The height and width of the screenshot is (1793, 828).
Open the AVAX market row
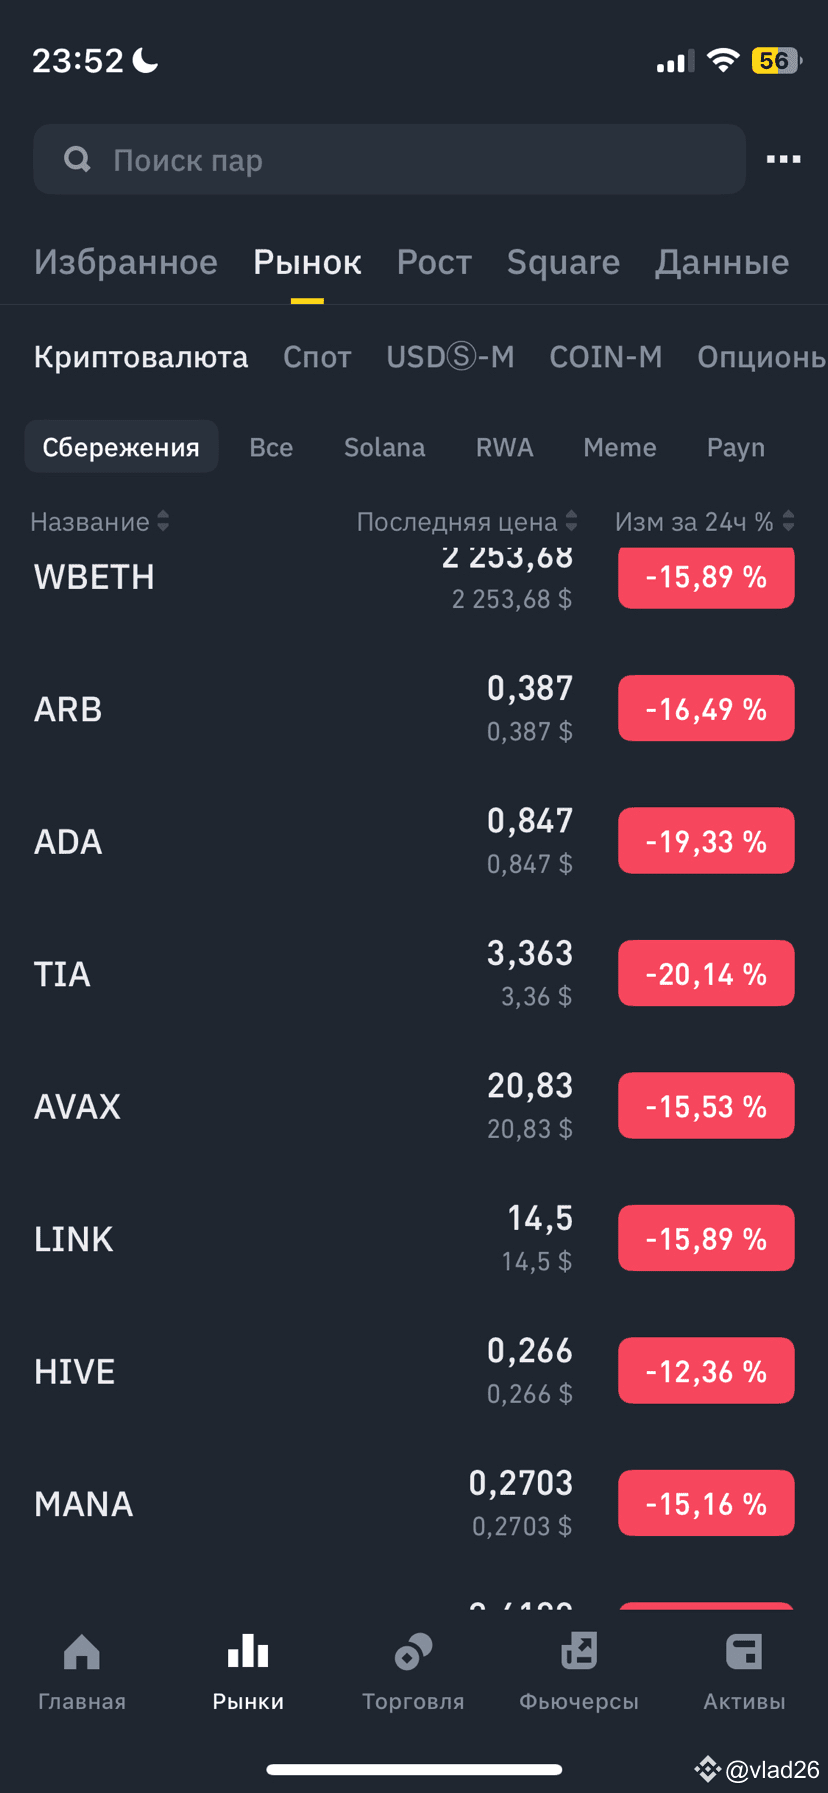point(300,1106)
